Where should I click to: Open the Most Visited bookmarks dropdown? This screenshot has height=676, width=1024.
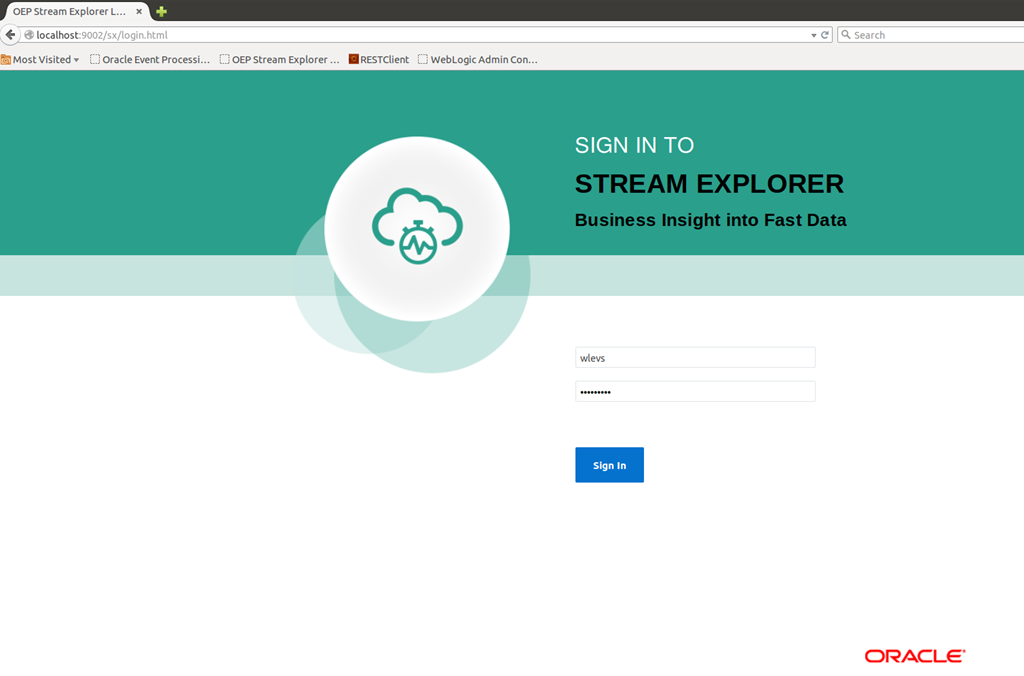[x=40, y=59]
